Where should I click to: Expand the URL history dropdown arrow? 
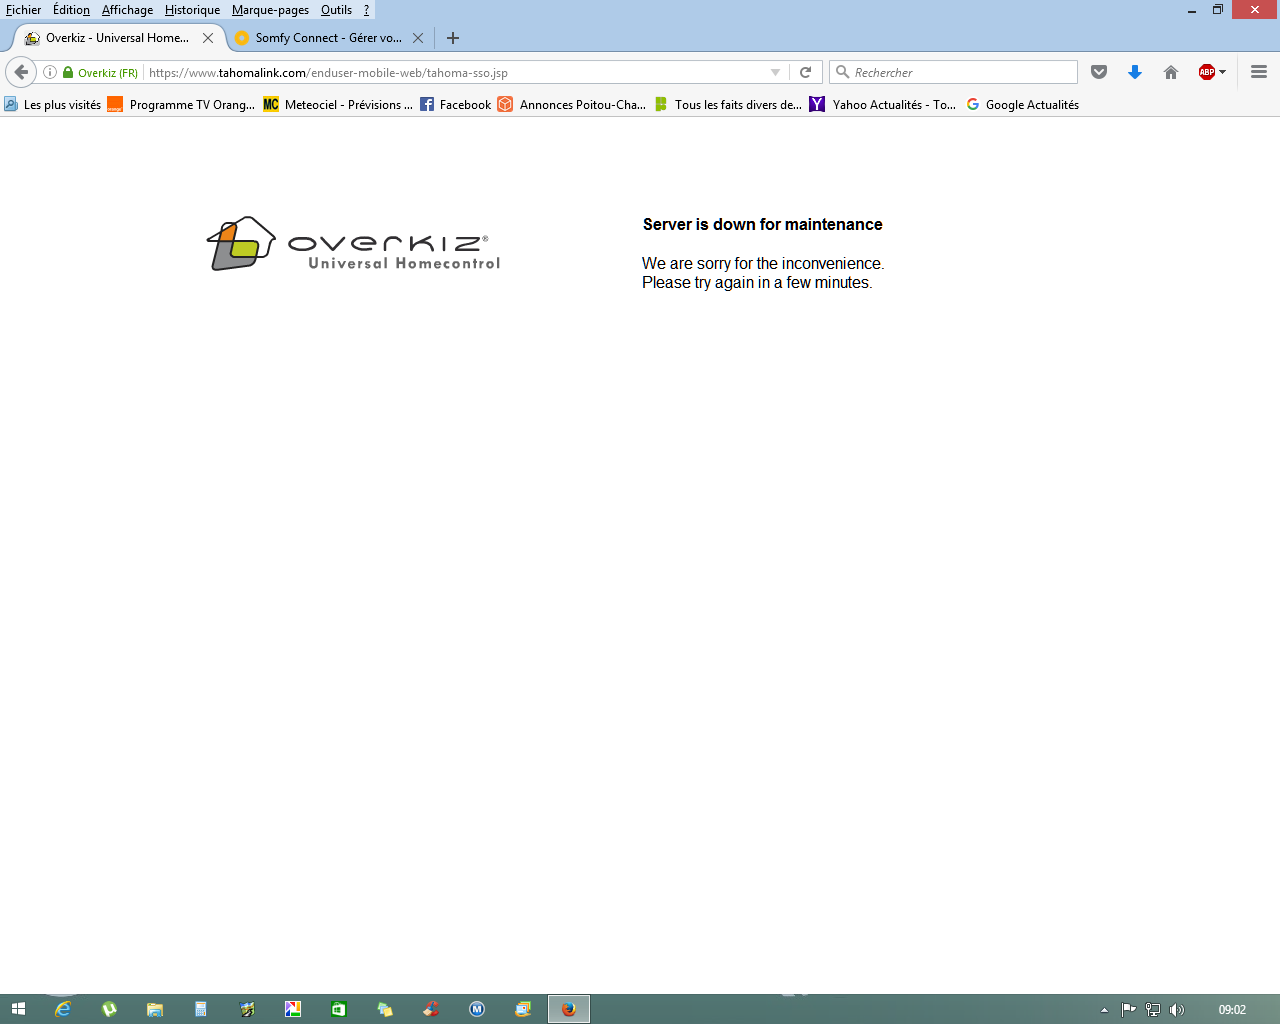point(775,72)
